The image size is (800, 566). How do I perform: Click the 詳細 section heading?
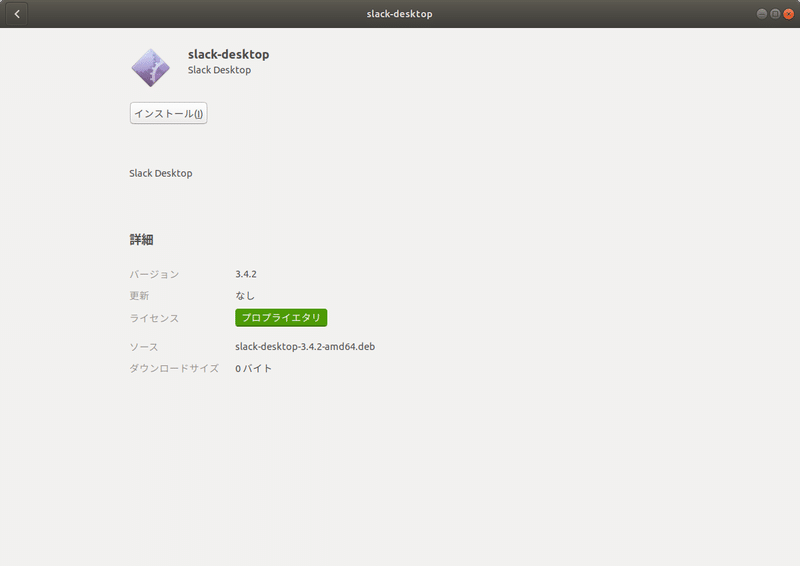pos(141,239)
